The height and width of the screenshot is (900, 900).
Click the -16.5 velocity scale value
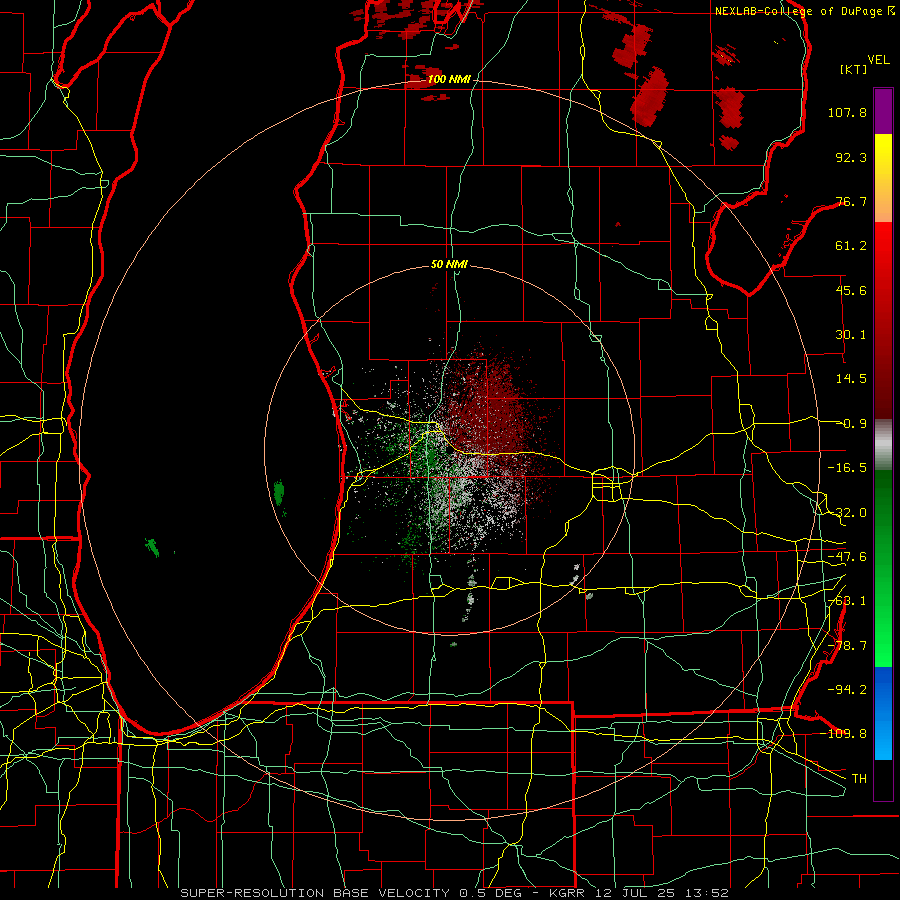pos(847,468)
